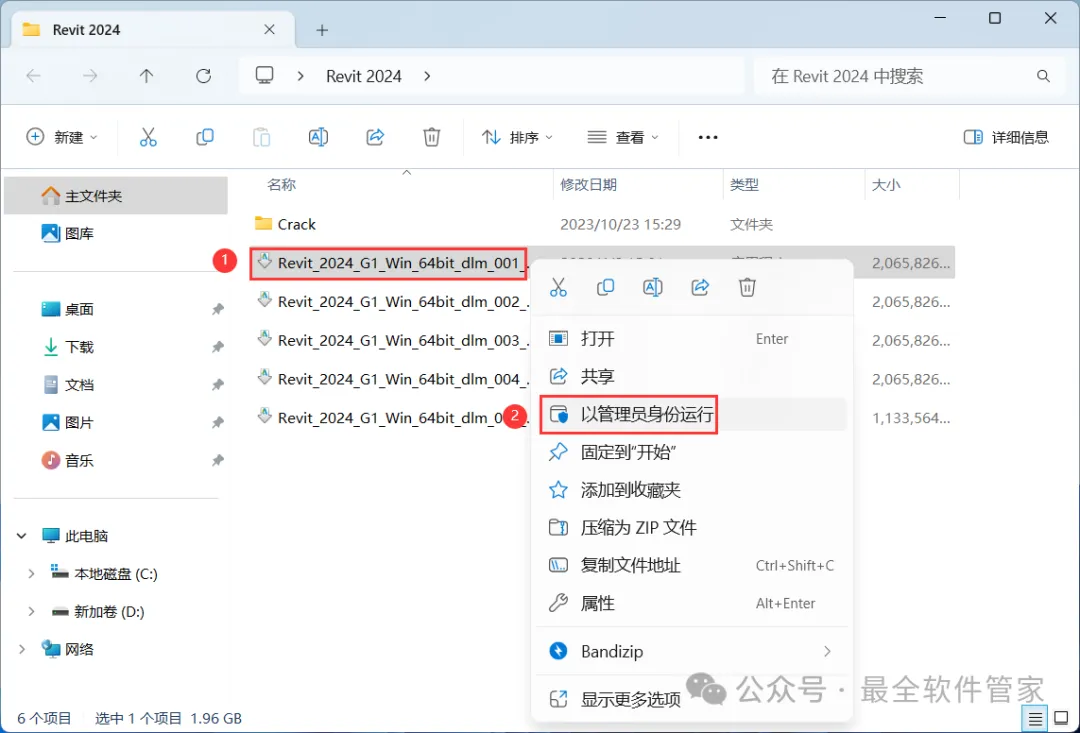Choose 压缩为 ZIP 文件
The image size is (1080, 733).
691,528
